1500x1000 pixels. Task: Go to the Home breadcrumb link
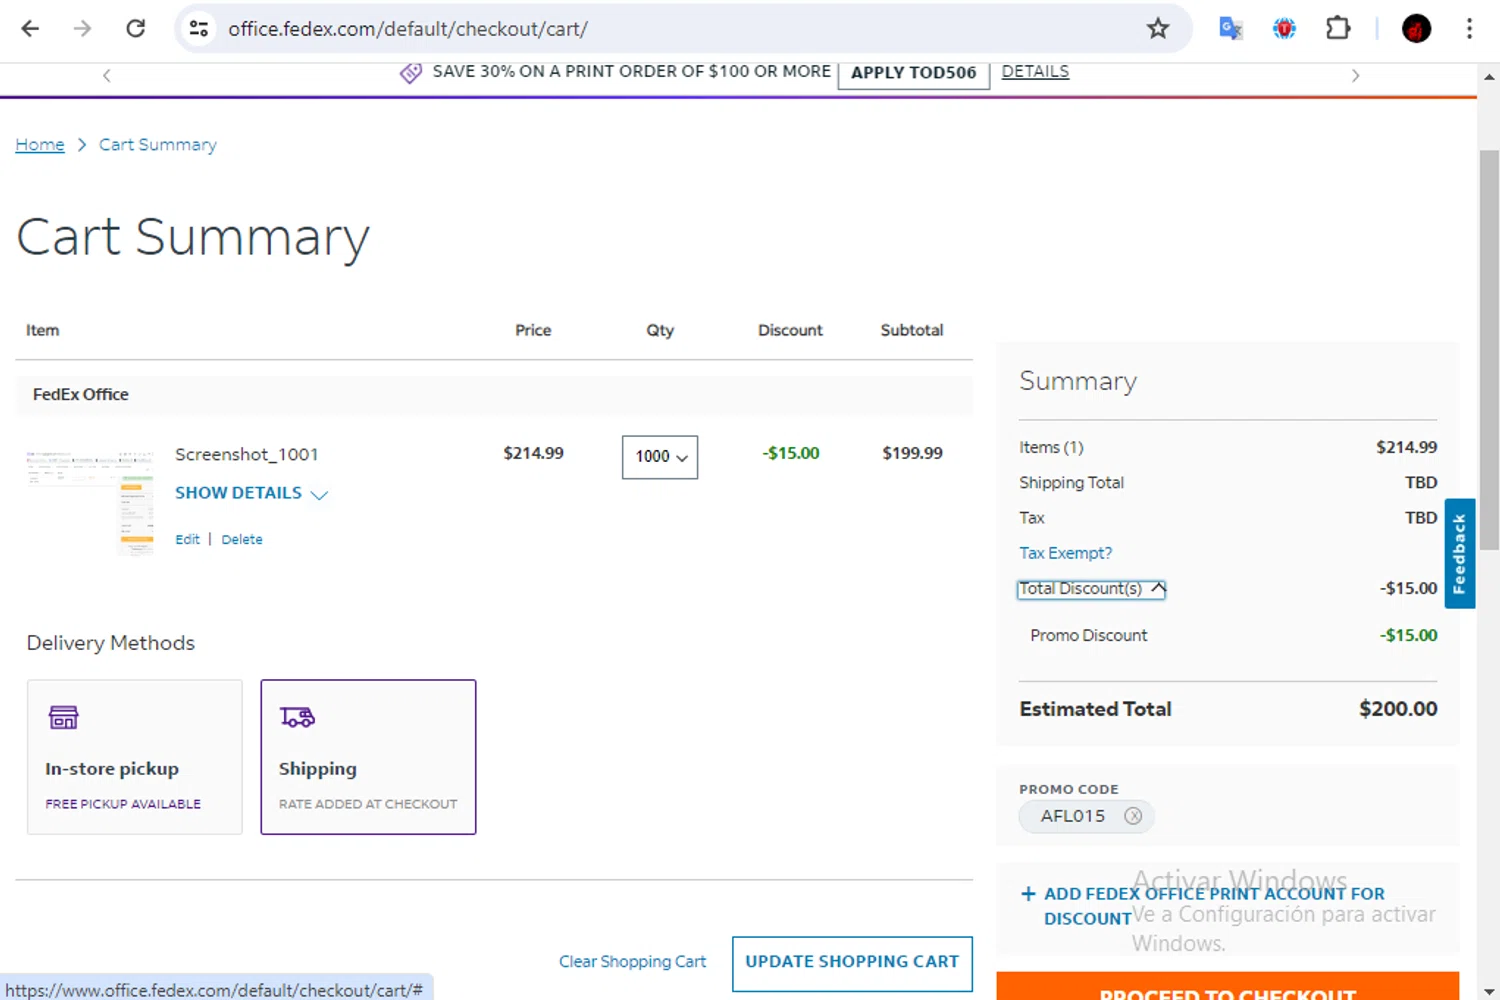[x=40, y=145]
